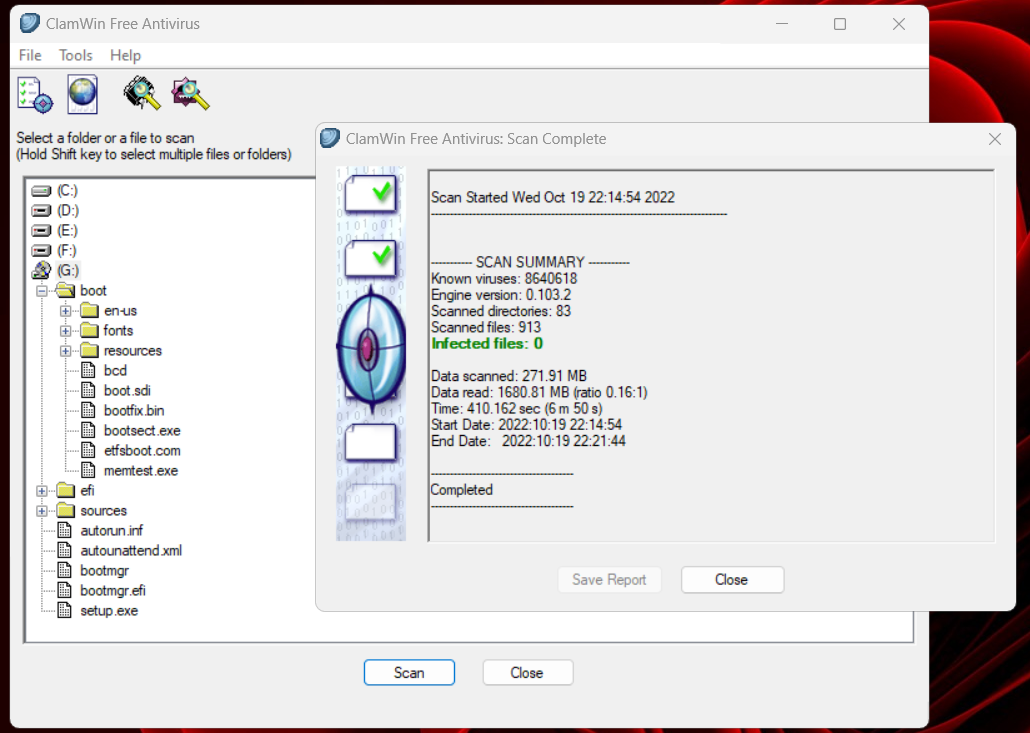1030x733 pixels.
Task: Click the etfsboot.com file icon
Action: 88,451
